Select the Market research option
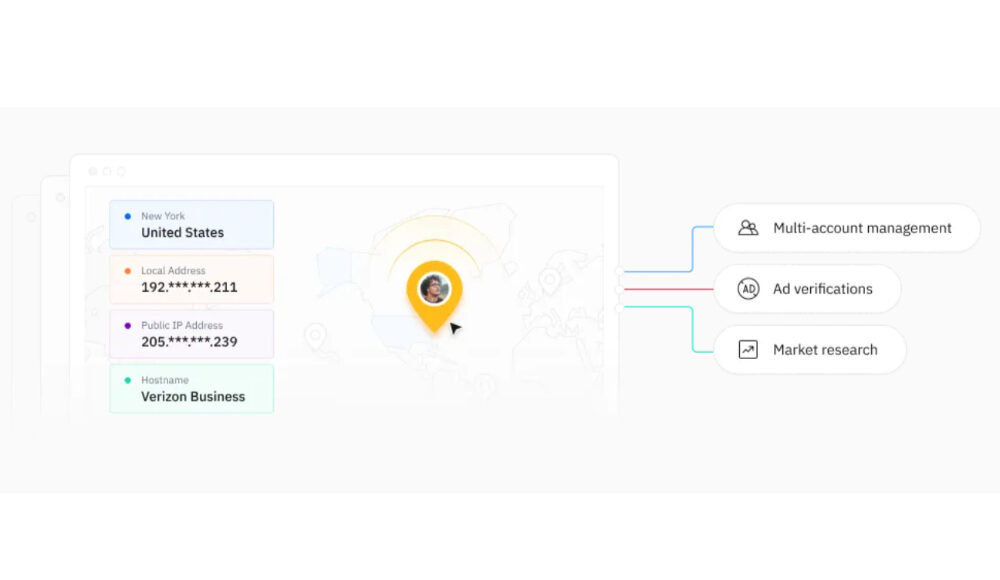Screen dimensions: 1000x580 coord(810,350)
